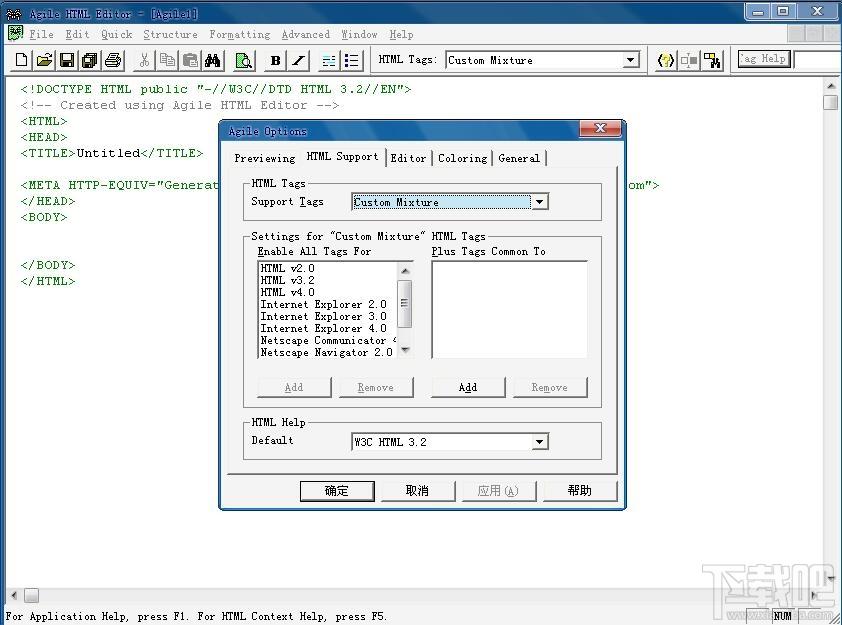Close the Agile Options dialog
842x625 pixels.
coord(600,128)
